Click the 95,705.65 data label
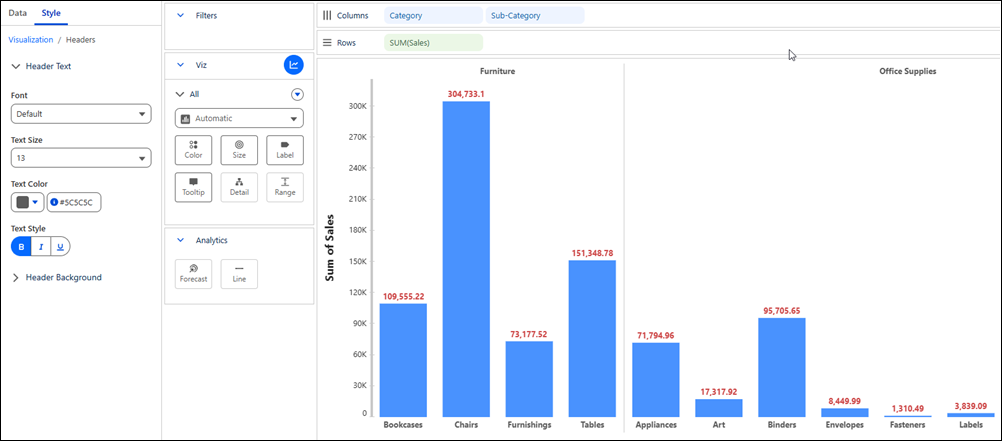The height and width of the screenshot is (441, 1002). [x=782, y=311]
